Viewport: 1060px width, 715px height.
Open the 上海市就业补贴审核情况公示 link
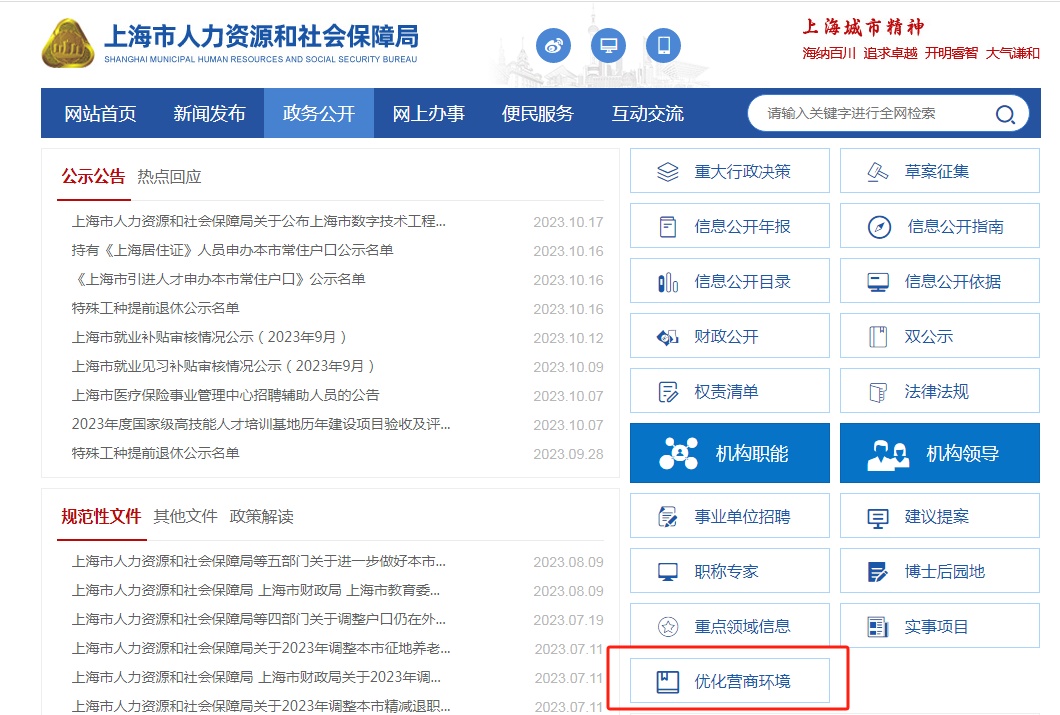pos(209,337)
